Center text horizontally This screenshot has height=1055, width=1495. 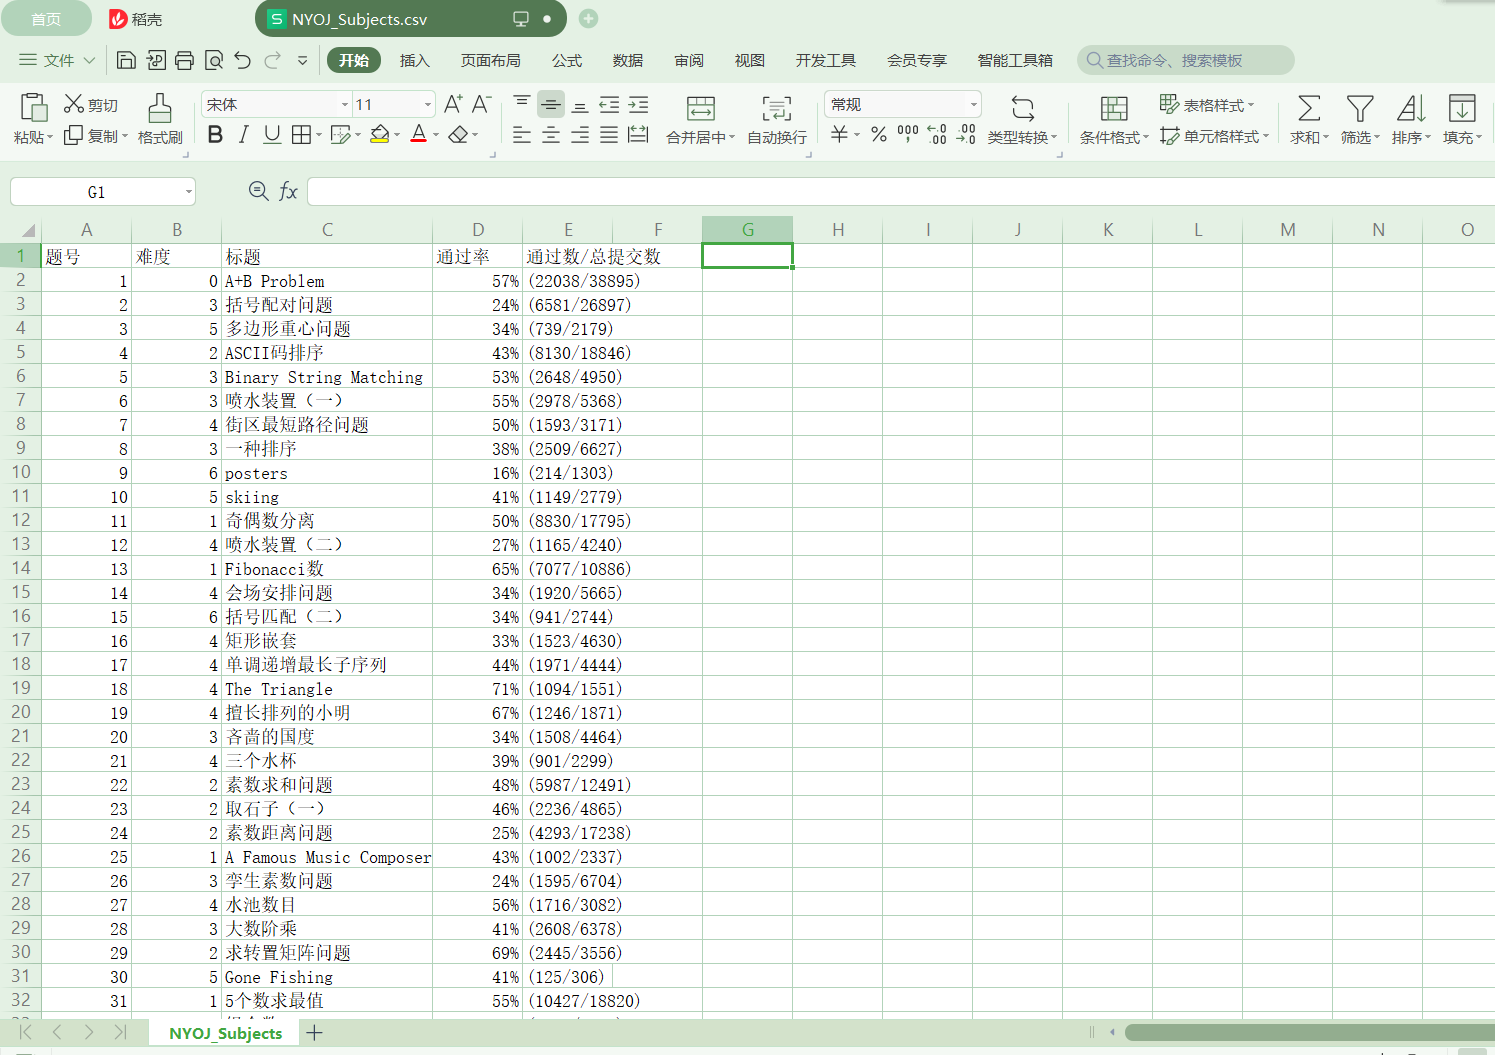(551, 134)
